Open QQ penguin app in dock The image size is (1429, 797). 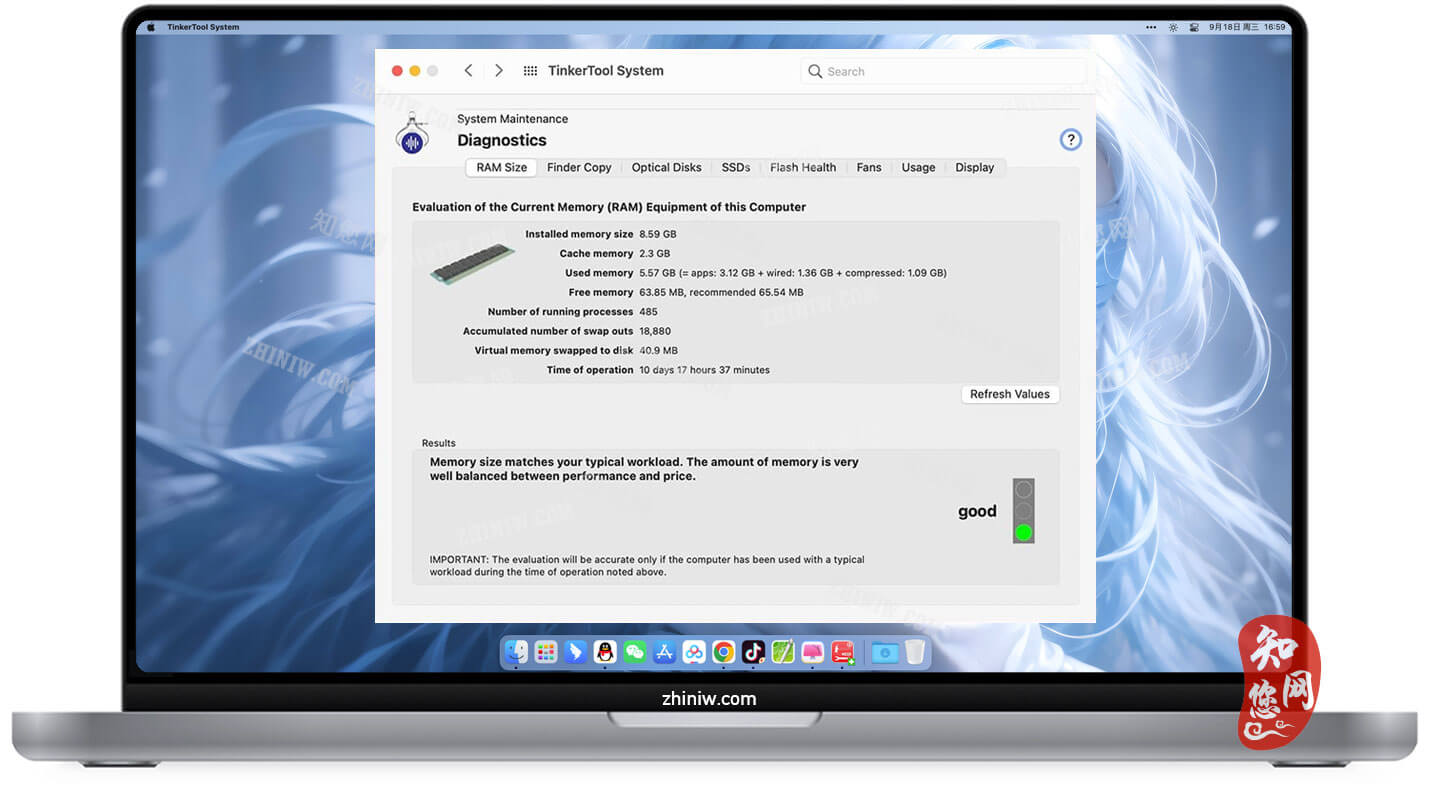pyautogui.click(x=605, y=652)
